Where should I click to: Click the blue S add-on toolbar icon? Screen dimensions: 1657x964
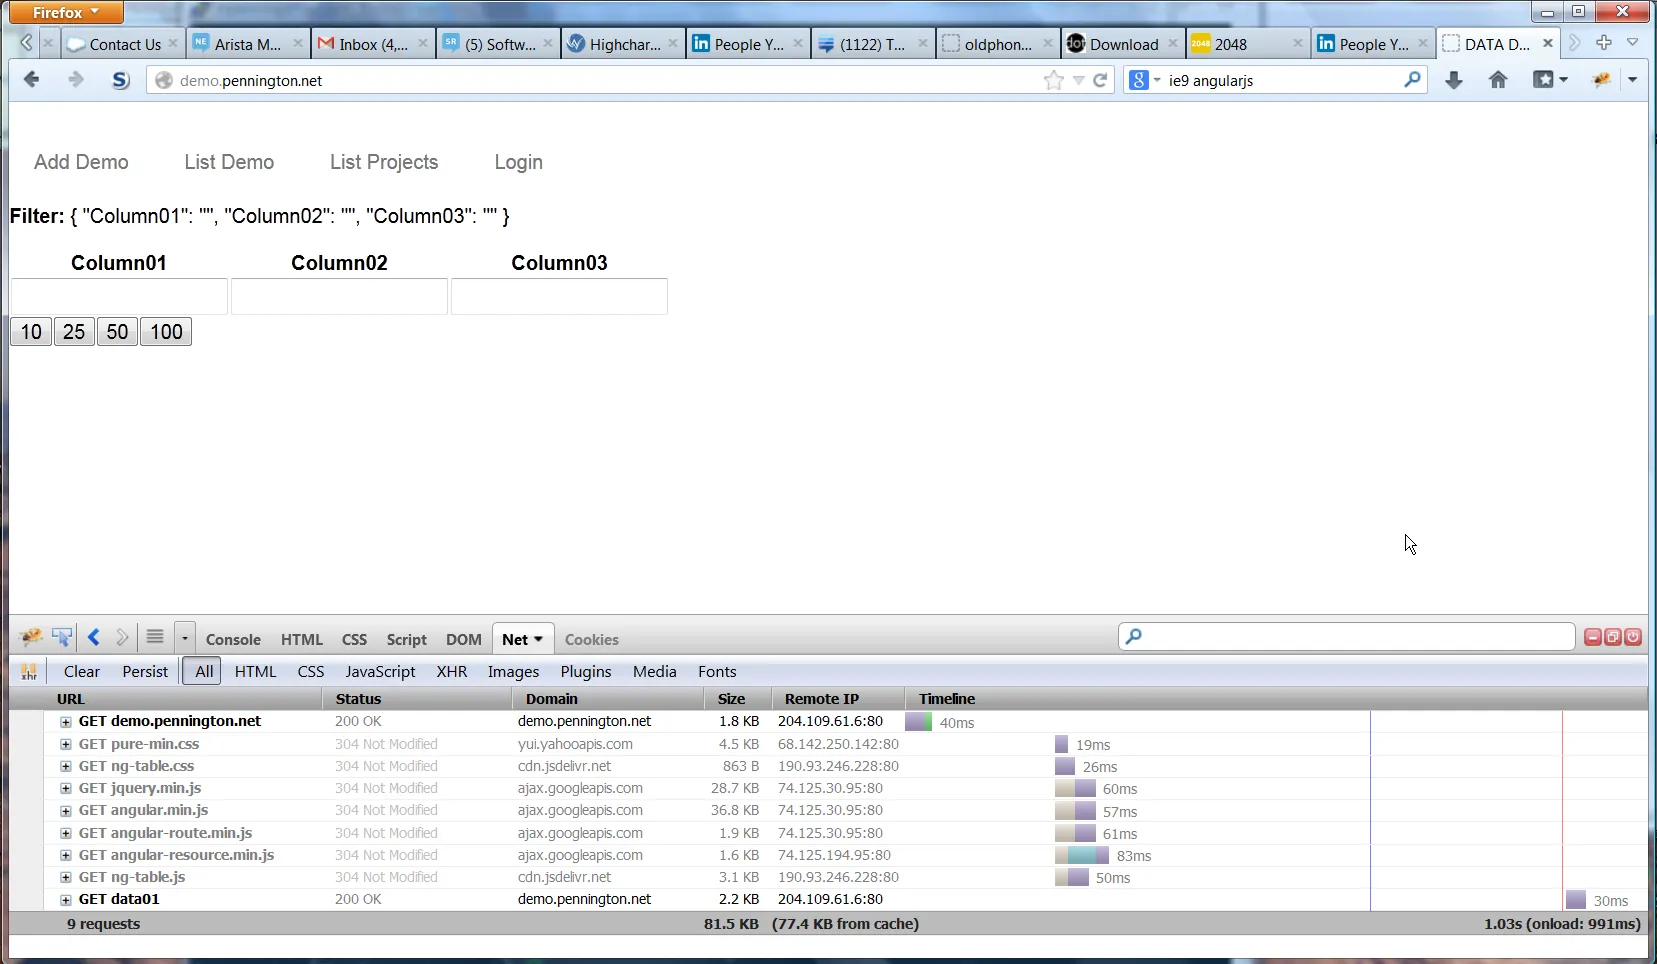120,80
